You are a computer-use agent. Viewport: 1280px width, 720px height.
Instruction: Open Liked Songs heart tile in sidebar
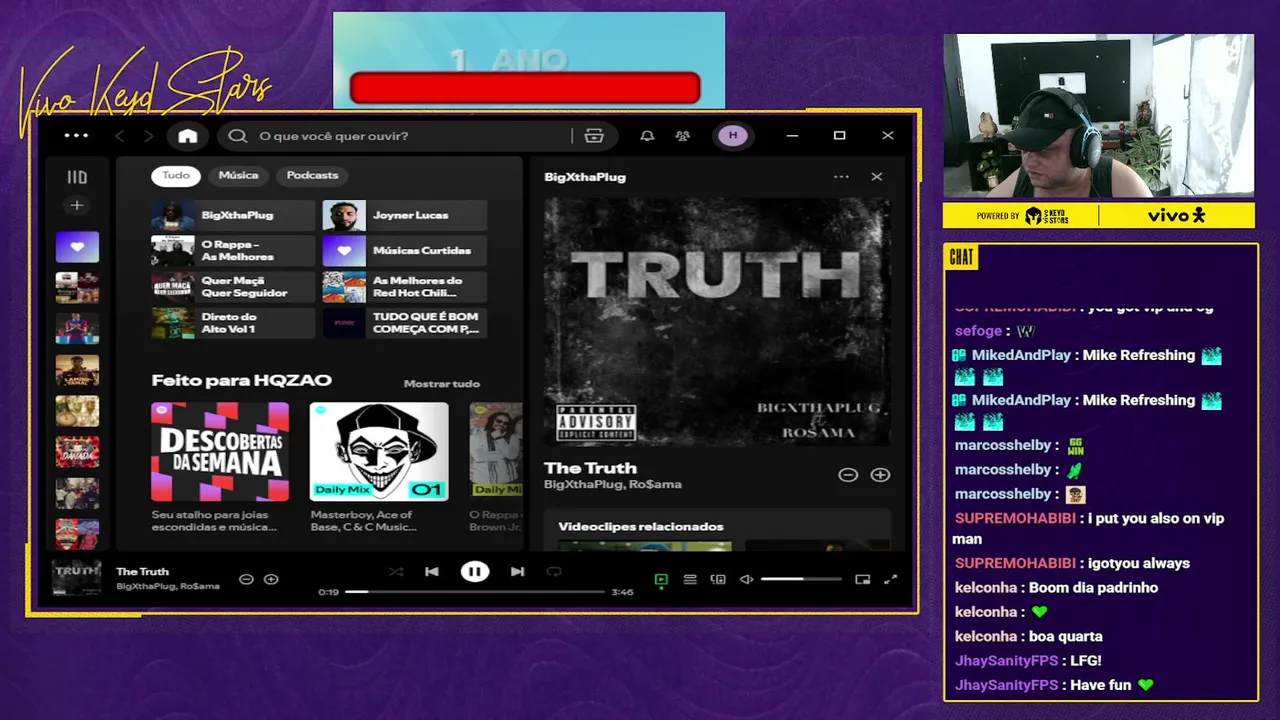pyautogui.click(x=77, y=247)
